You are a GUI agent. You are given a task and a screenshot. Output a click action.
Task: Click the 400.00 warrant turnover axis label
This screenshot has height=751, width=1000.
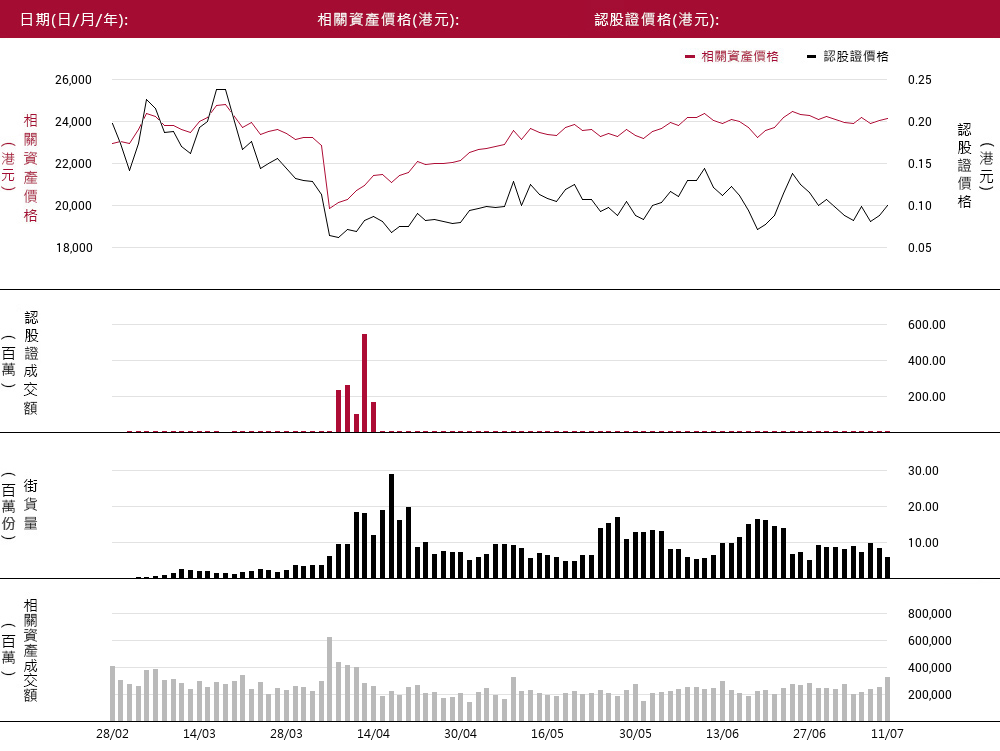coord(927,361)
